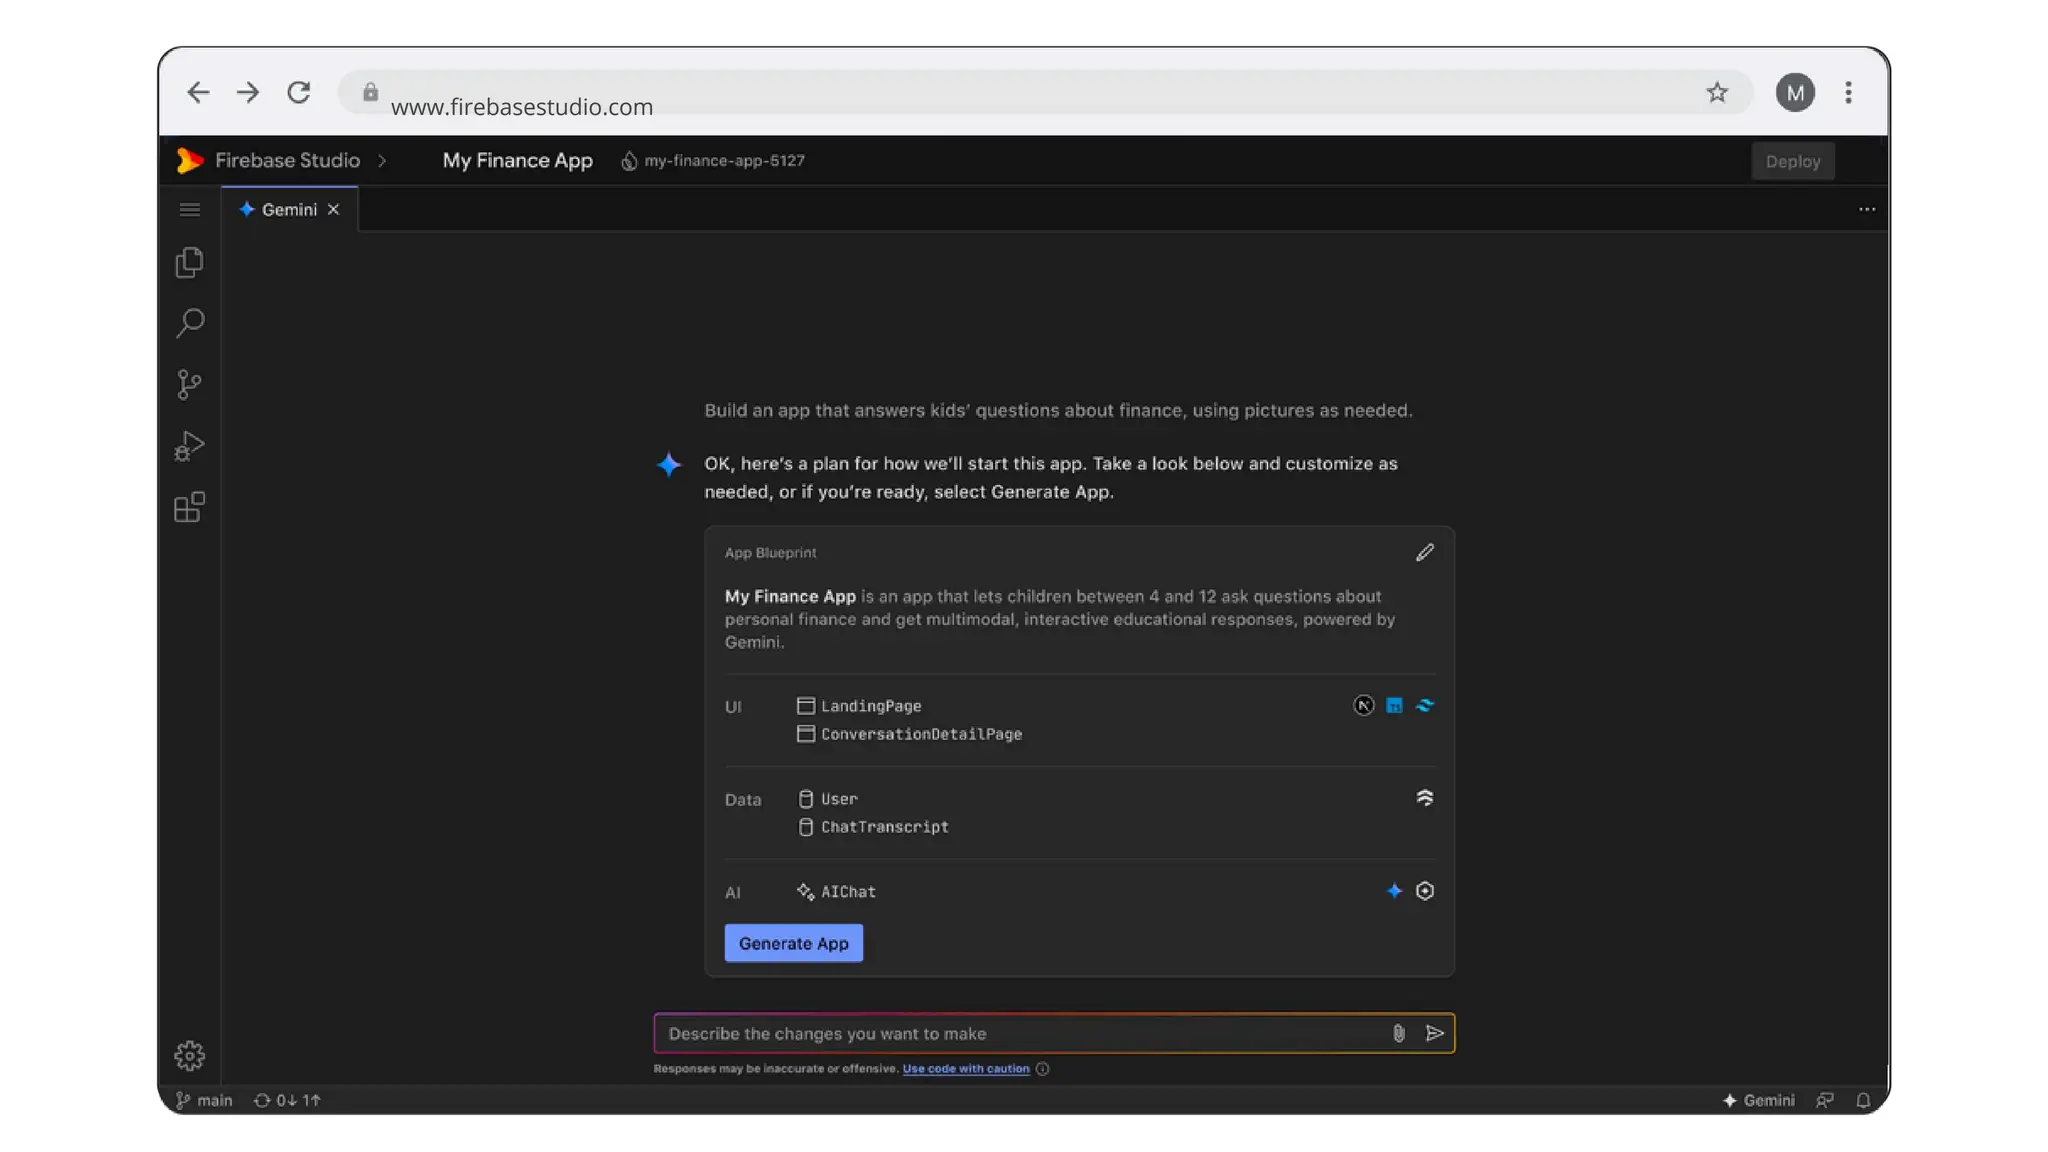
Task: Reload the browser page
Action: [x=299, y=93]
